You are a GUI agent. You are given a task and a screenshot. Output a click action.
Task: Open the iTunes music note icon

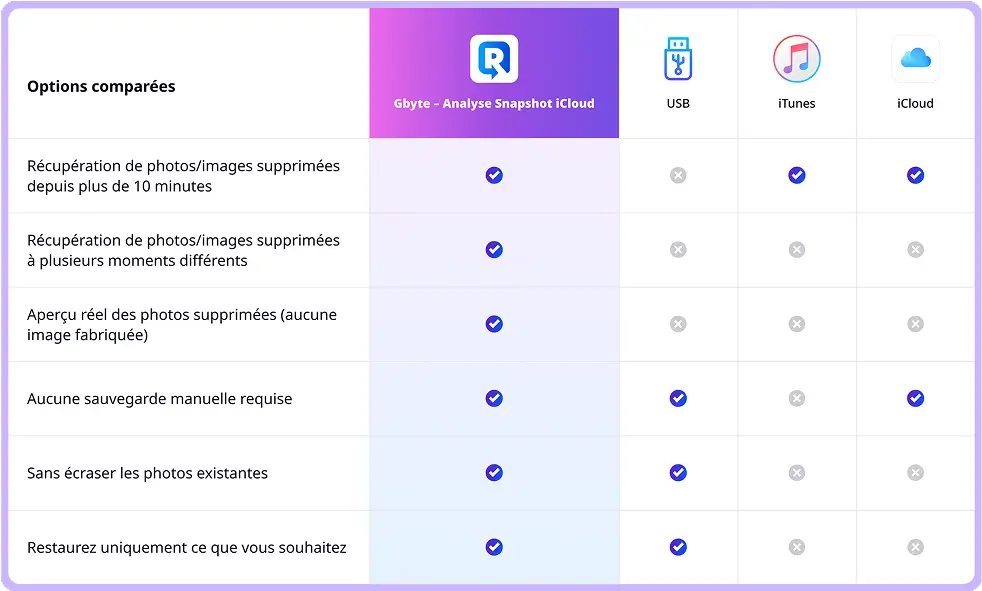(x=797, y=59)
